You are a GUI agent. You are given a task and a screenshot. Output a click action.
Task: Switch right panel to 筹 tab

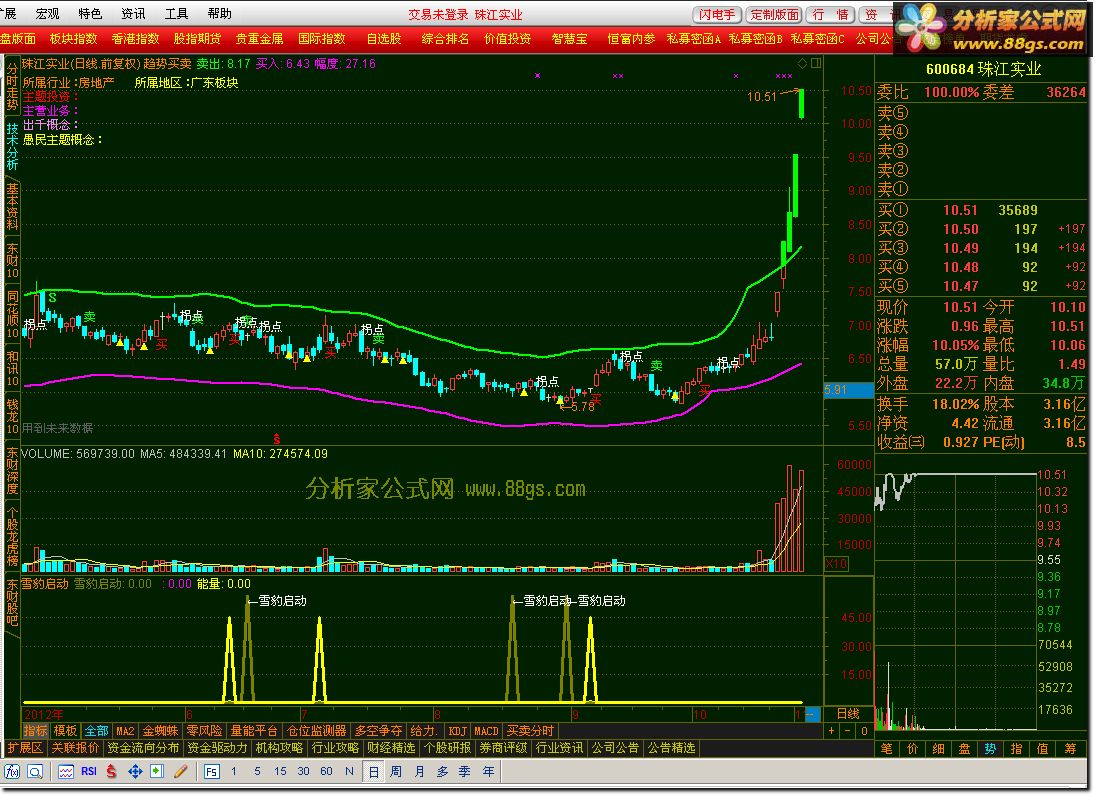click(1071, 749)
